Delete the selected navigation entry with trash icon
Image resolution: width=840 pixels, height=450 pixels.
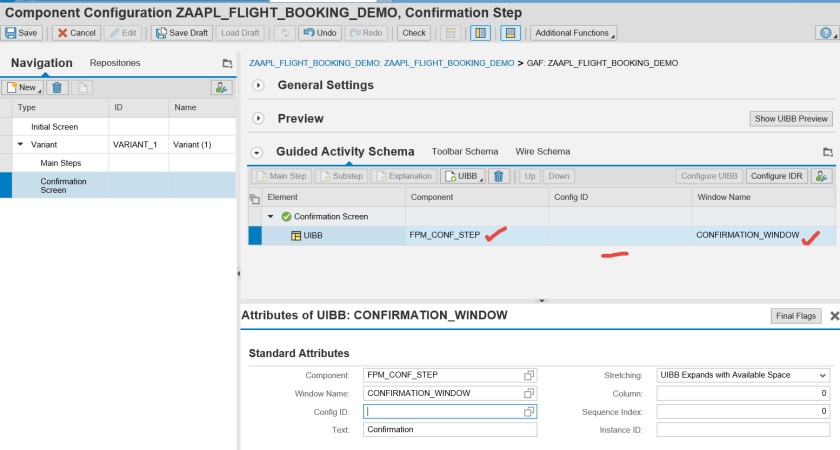pos(58,88)
